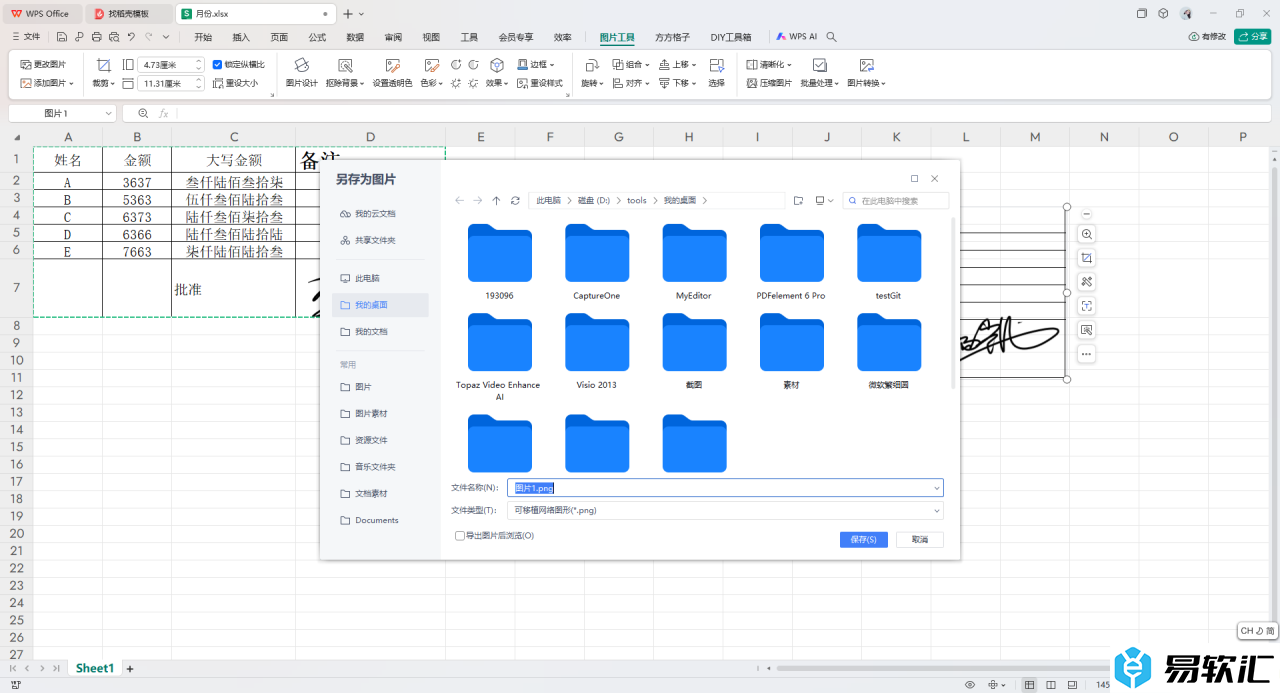Click the zoom-in icon beside selected picture
Viewport: 1280px width, 693px height.
1087,234
